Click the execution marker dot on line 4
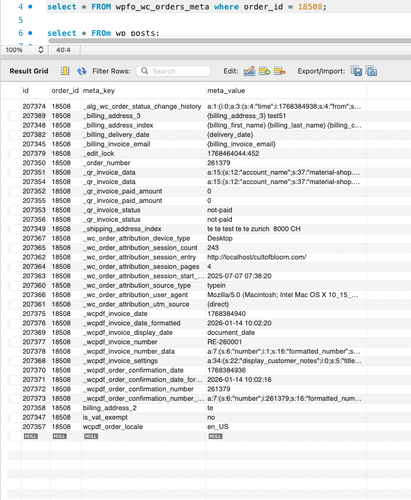The width and height of the screenshot is (411, 500). [30, 7]
